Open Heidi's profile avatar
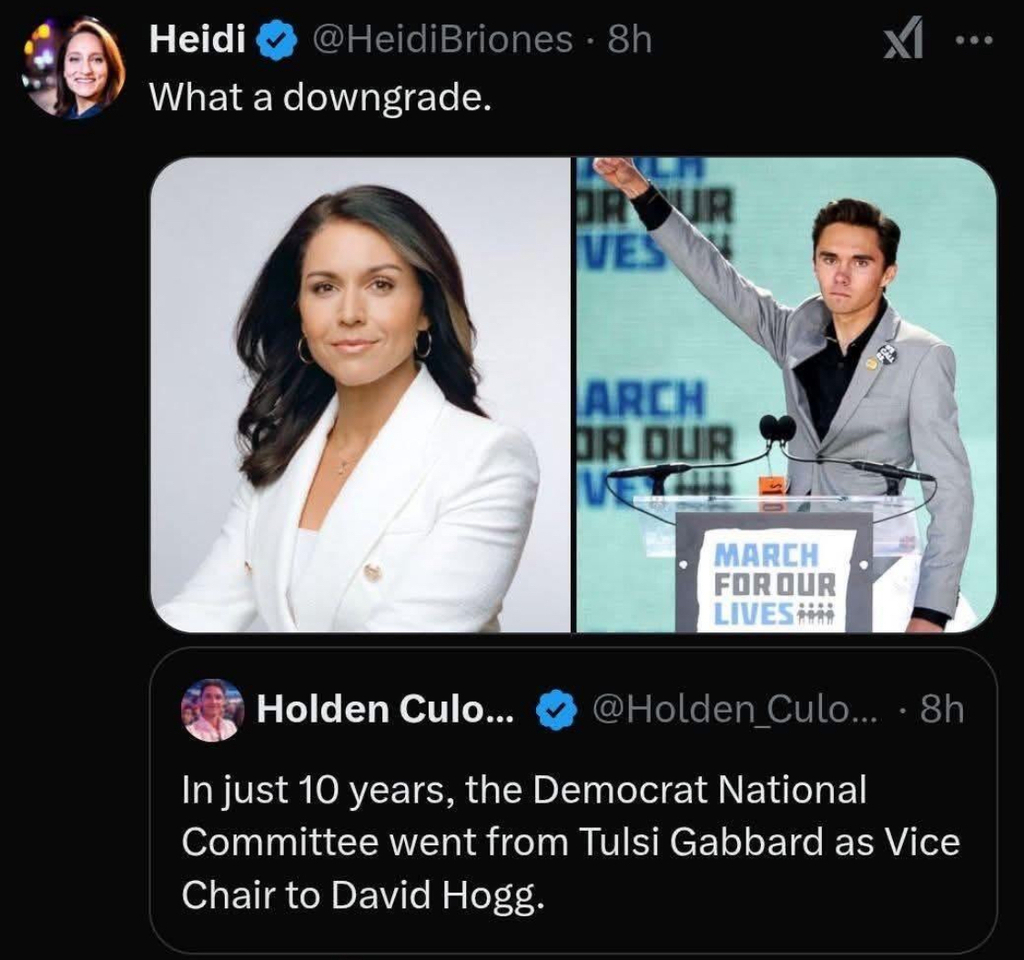 point(76,69)
